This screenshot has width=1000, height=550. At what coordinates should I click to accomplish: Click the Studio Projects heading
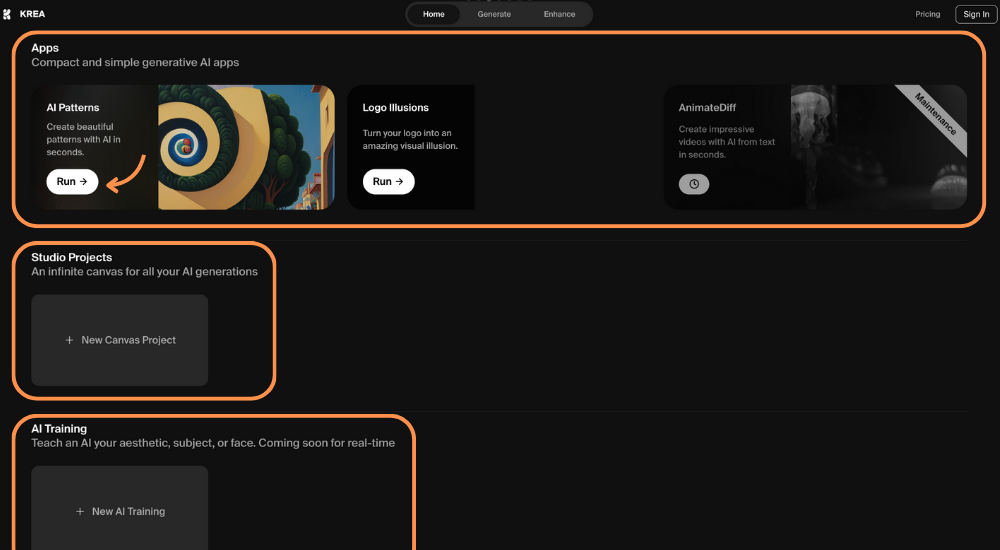71,257
